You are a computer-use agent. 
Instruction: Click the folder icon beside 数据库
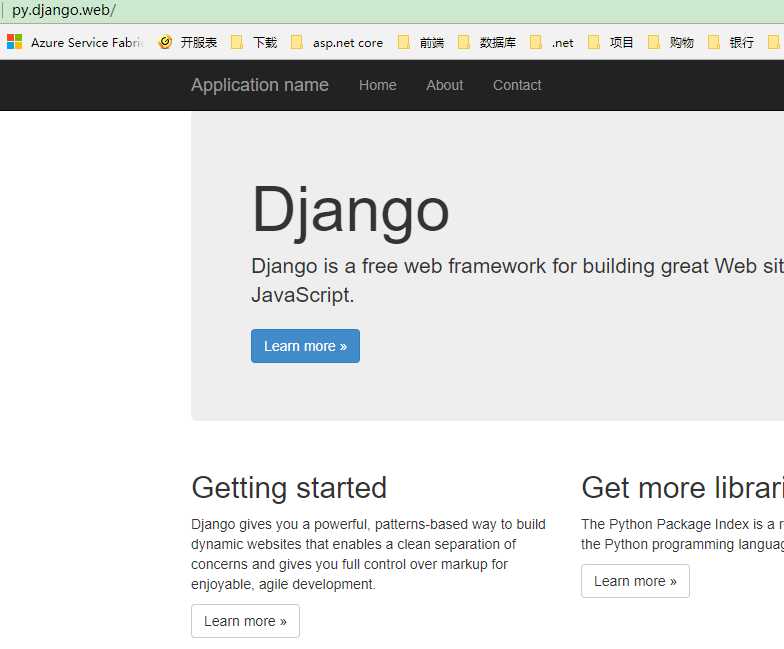(464, 42)
